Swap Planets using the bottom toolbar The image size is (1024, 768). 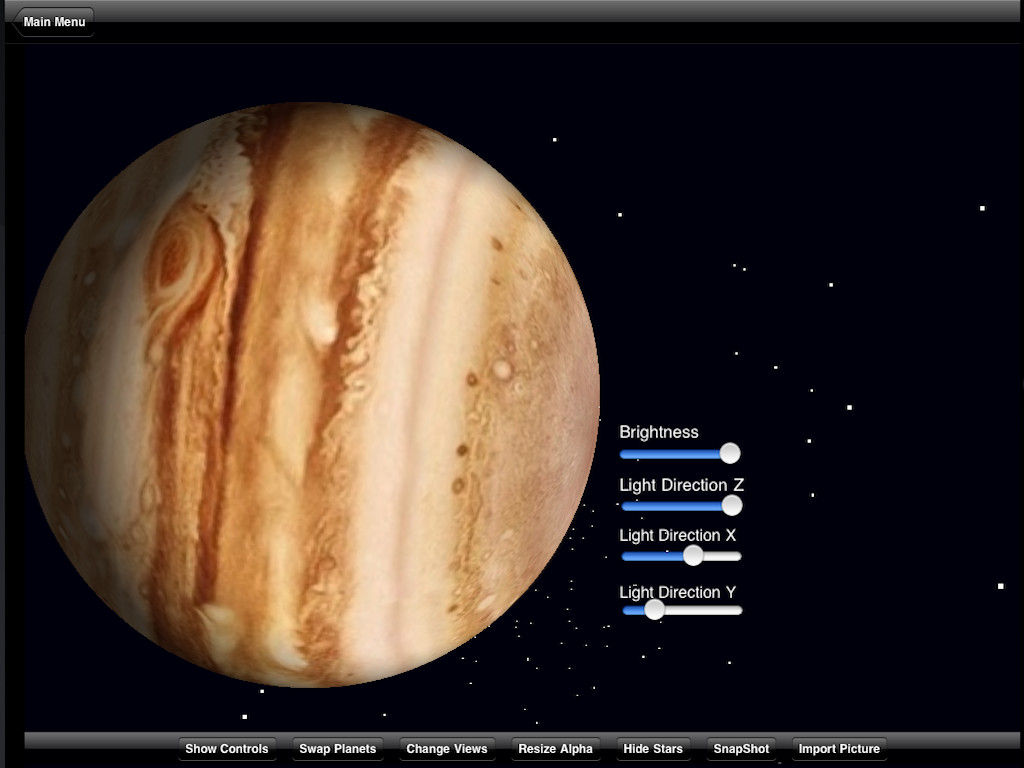click(x=338, y=748)
